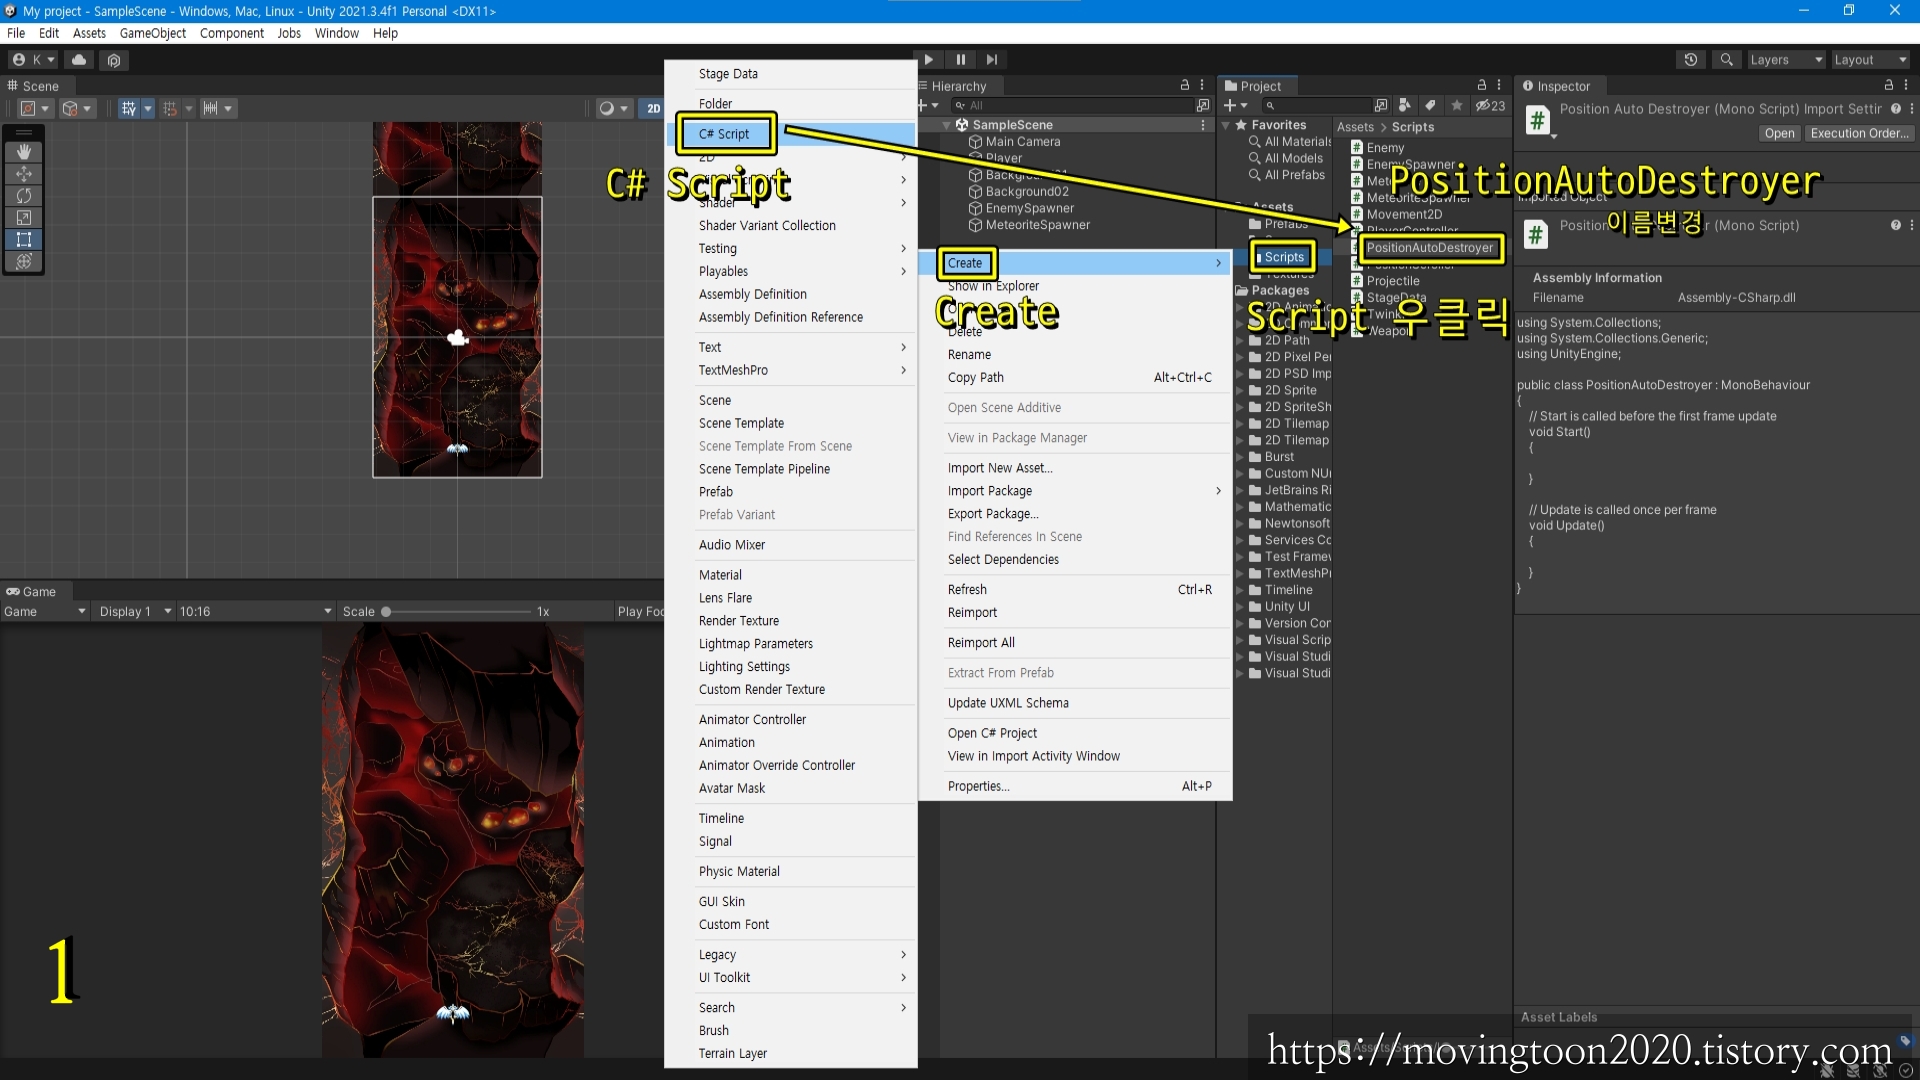Collapse the SampleScene hierarchy arrow
This screenshot has height=1080, width=1920.
[x=946, y=125]
